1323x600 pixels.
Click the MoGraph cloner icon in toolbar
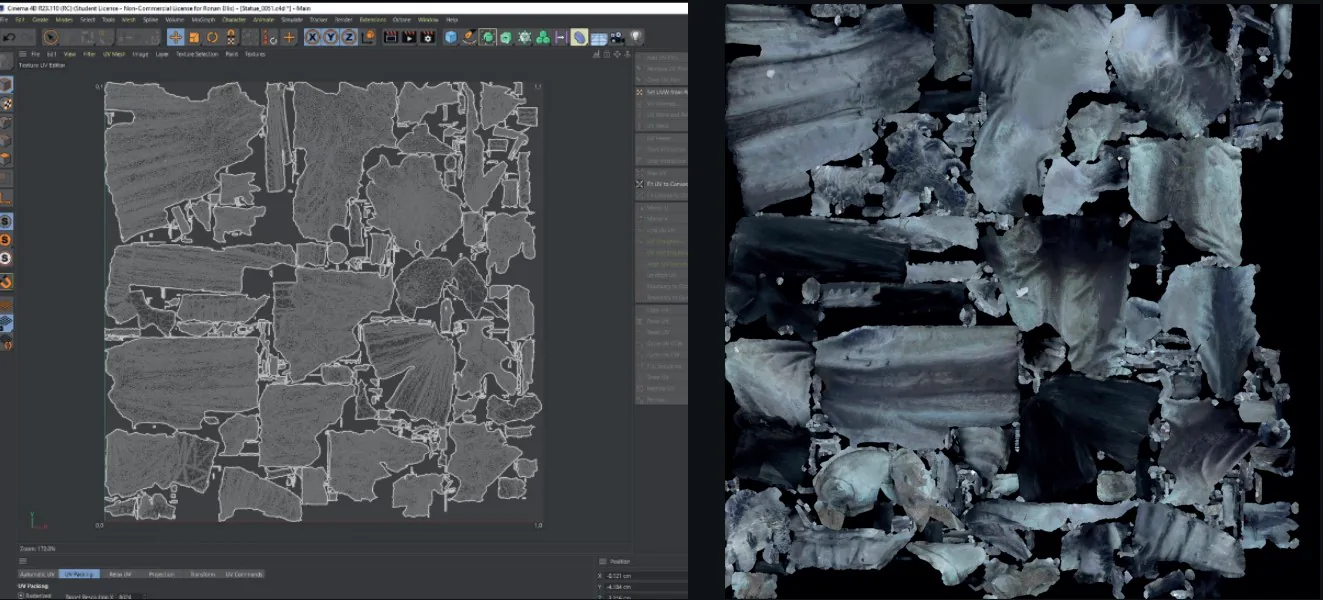tap(542, 37)
